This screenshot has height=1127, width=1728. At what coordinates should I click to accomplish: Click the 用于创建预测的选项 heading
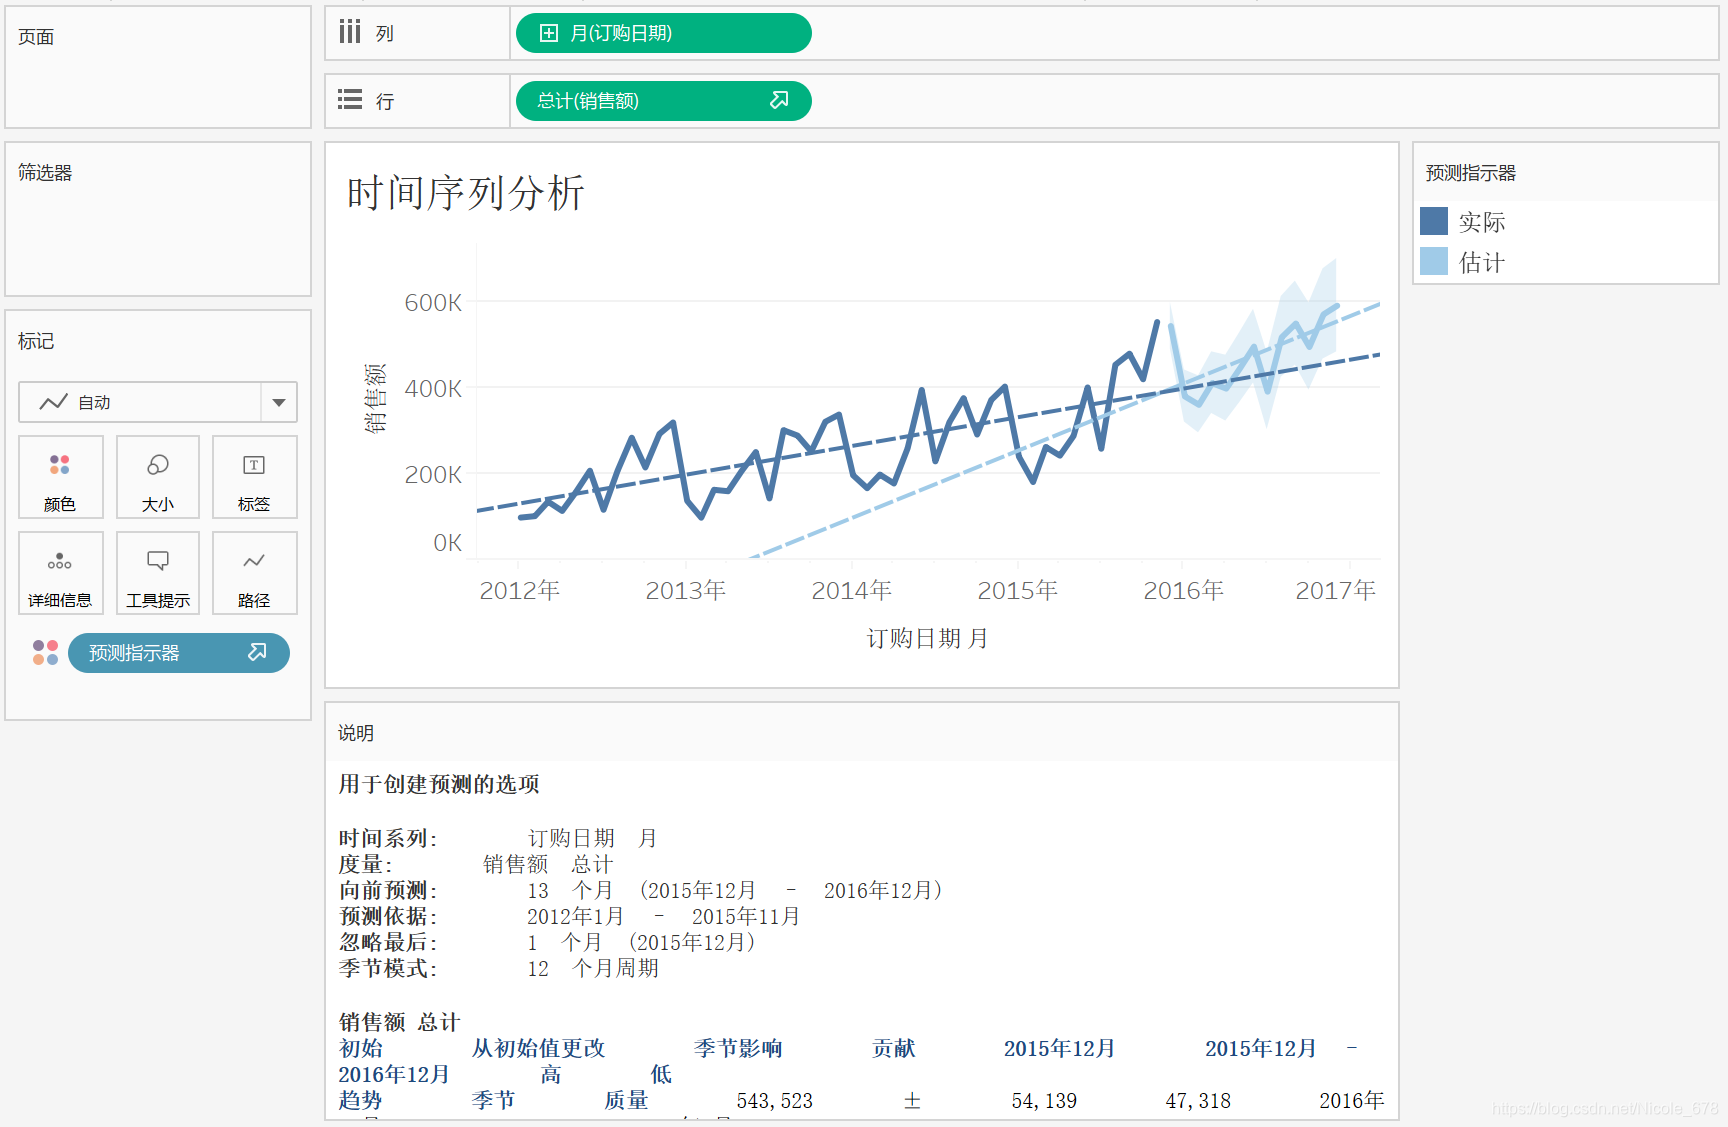click(x=439, y=784)
